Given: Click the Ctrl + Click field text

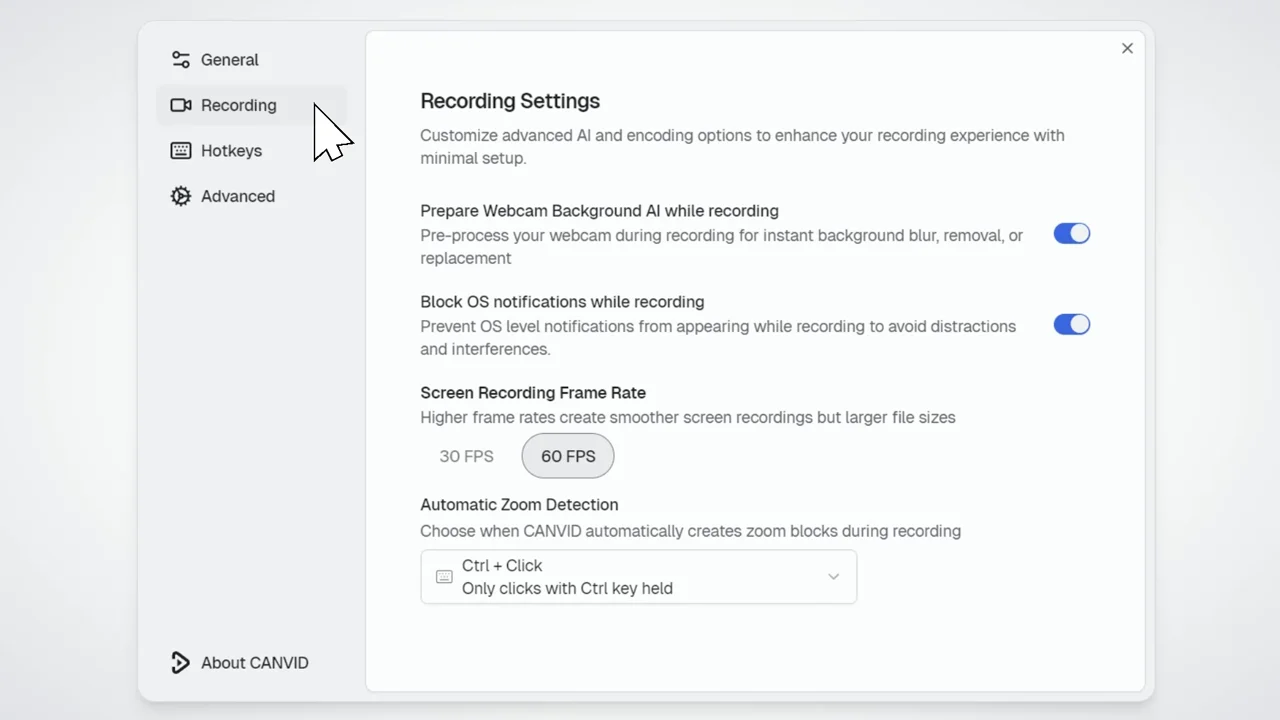Looking at the screenshot, I should pyautogui.click(x=502, y=566).
